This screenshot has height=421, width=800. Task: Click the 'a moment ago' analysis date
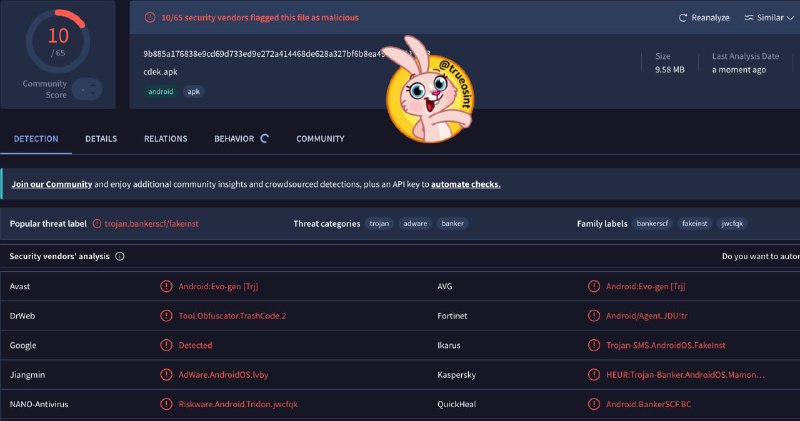click(739, 69)
